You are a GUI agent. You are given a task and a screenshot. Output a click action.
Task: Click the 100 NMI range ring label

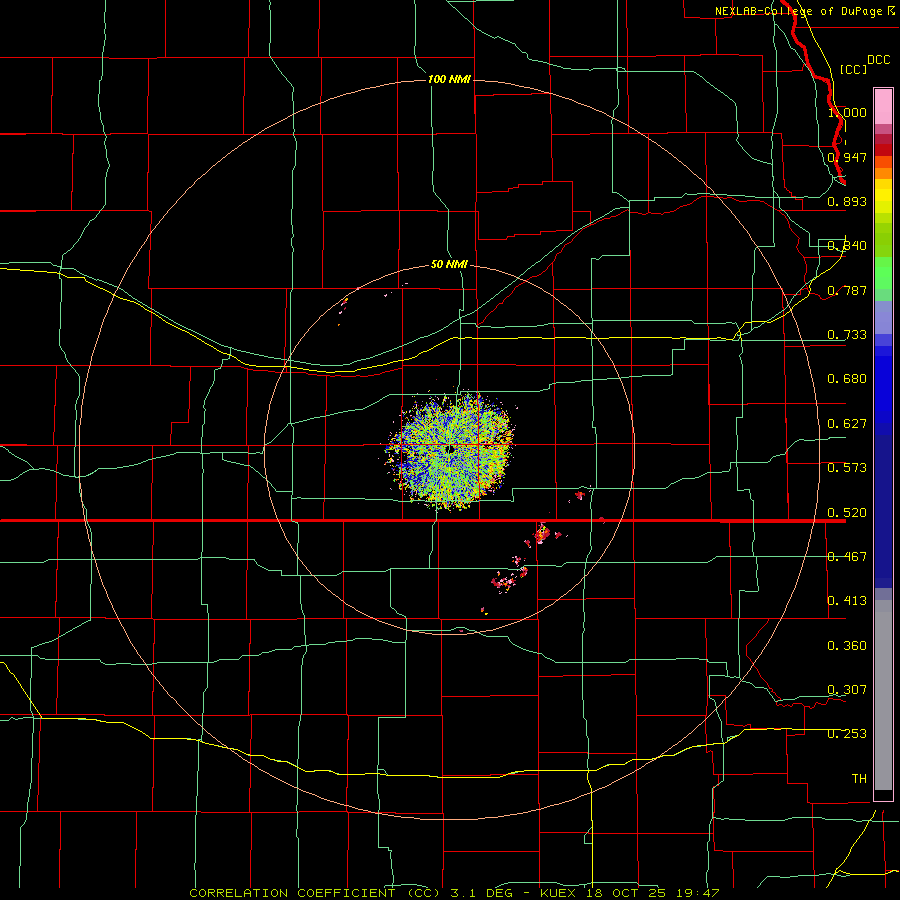[449, 79]
